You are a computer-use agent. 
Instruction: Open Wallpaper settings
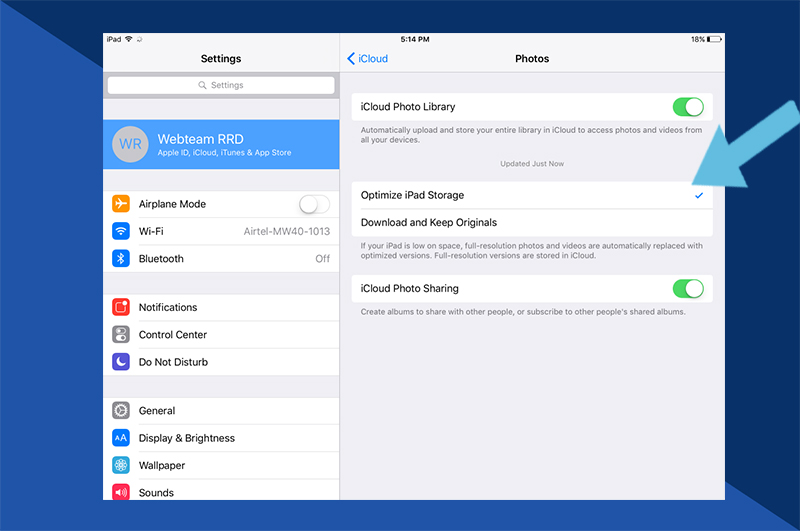[221, 465]
